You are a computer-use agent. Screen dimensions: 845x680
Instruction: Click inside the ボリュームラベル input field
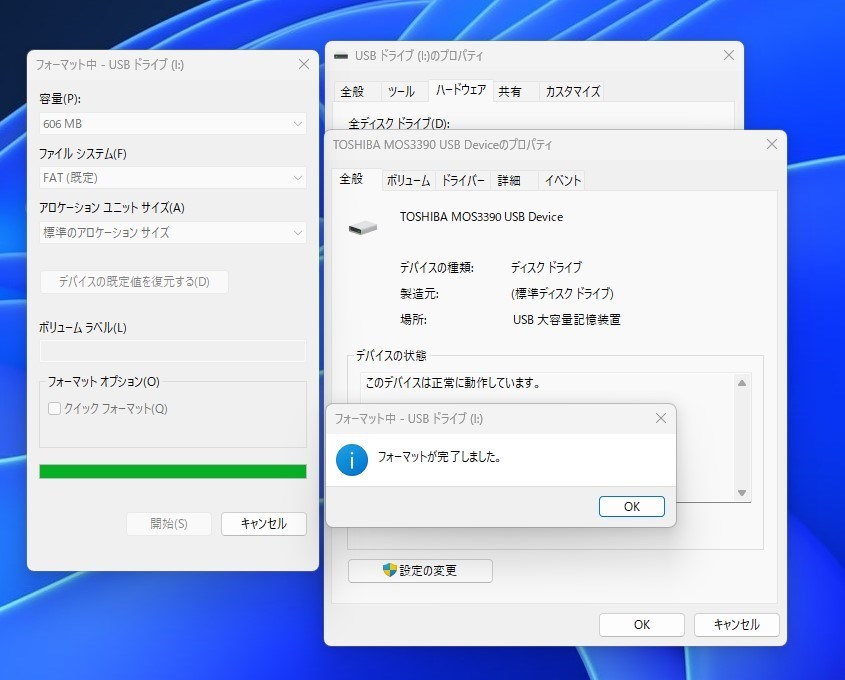[171, 350]
